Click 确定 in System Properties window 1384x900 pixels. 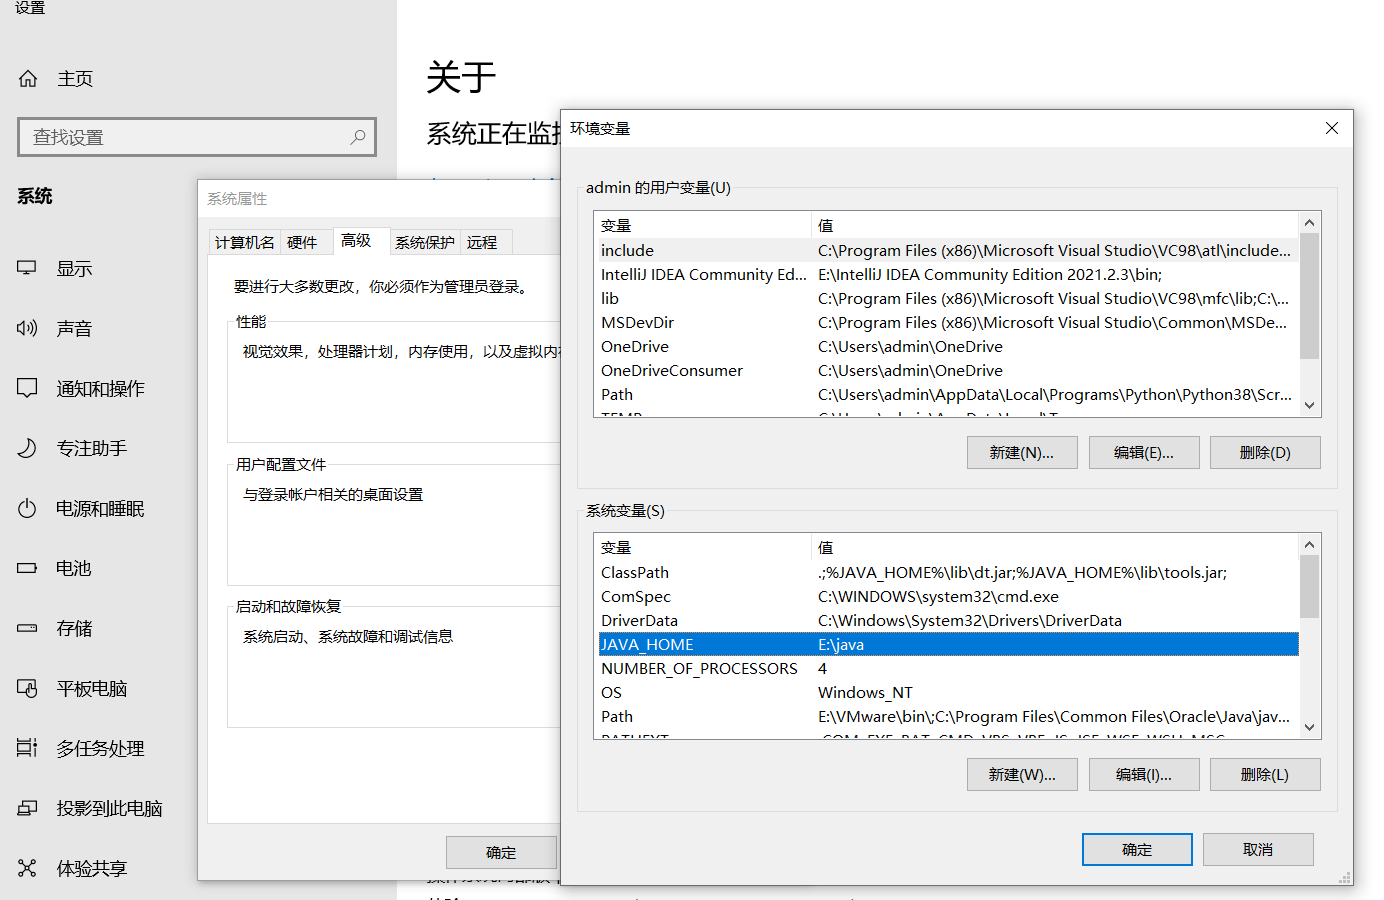pos(501,852)
